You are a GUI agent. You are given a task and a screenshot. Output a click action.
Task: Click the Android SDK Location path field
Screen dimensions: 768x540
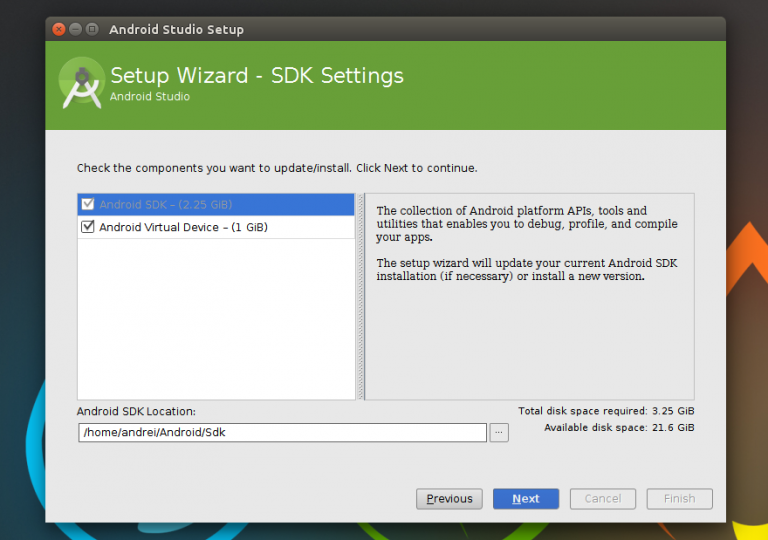[x=282, y=432]
